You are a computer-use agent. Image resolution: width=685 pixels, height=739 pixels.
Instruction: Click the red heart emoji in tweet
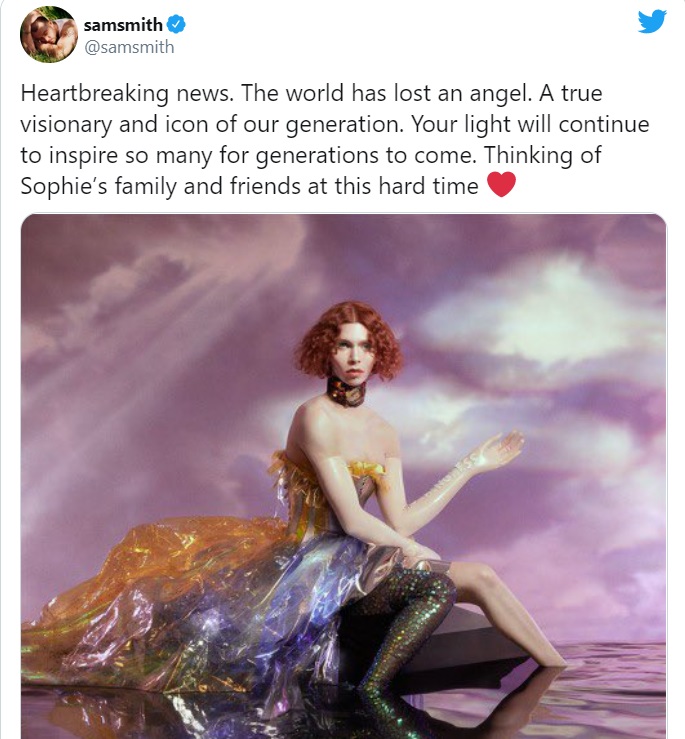(x=501, y=184)
